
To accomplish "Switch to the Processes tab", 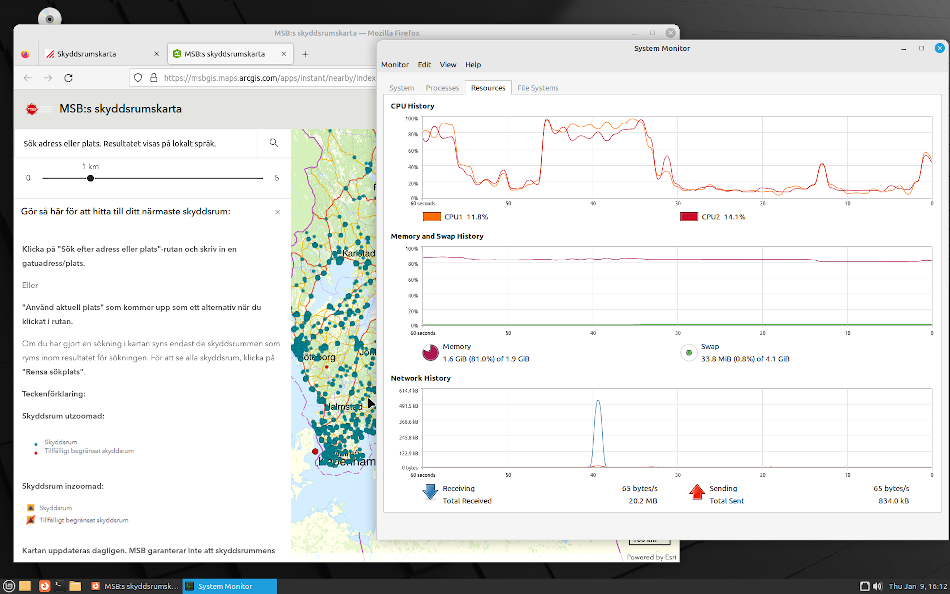I will pyautogui.click(x=442, y=88).
